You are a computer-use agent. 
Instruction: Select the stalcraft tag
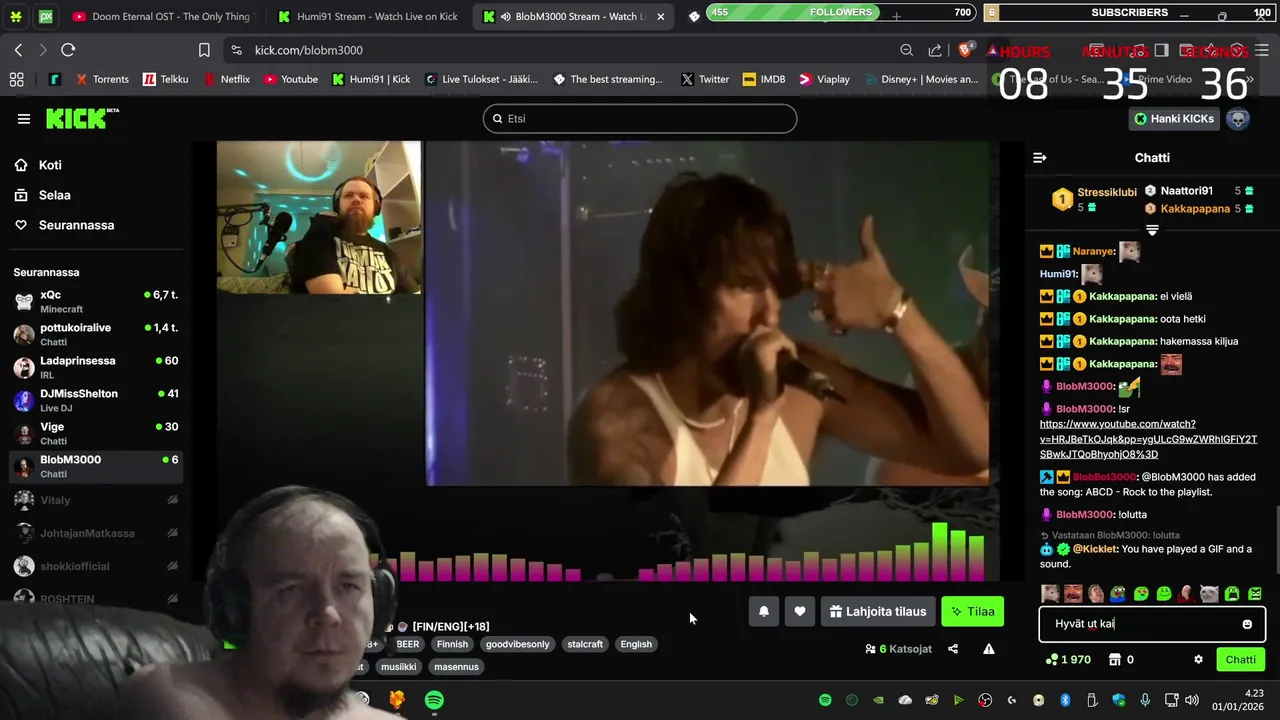[x=585, y=645]
